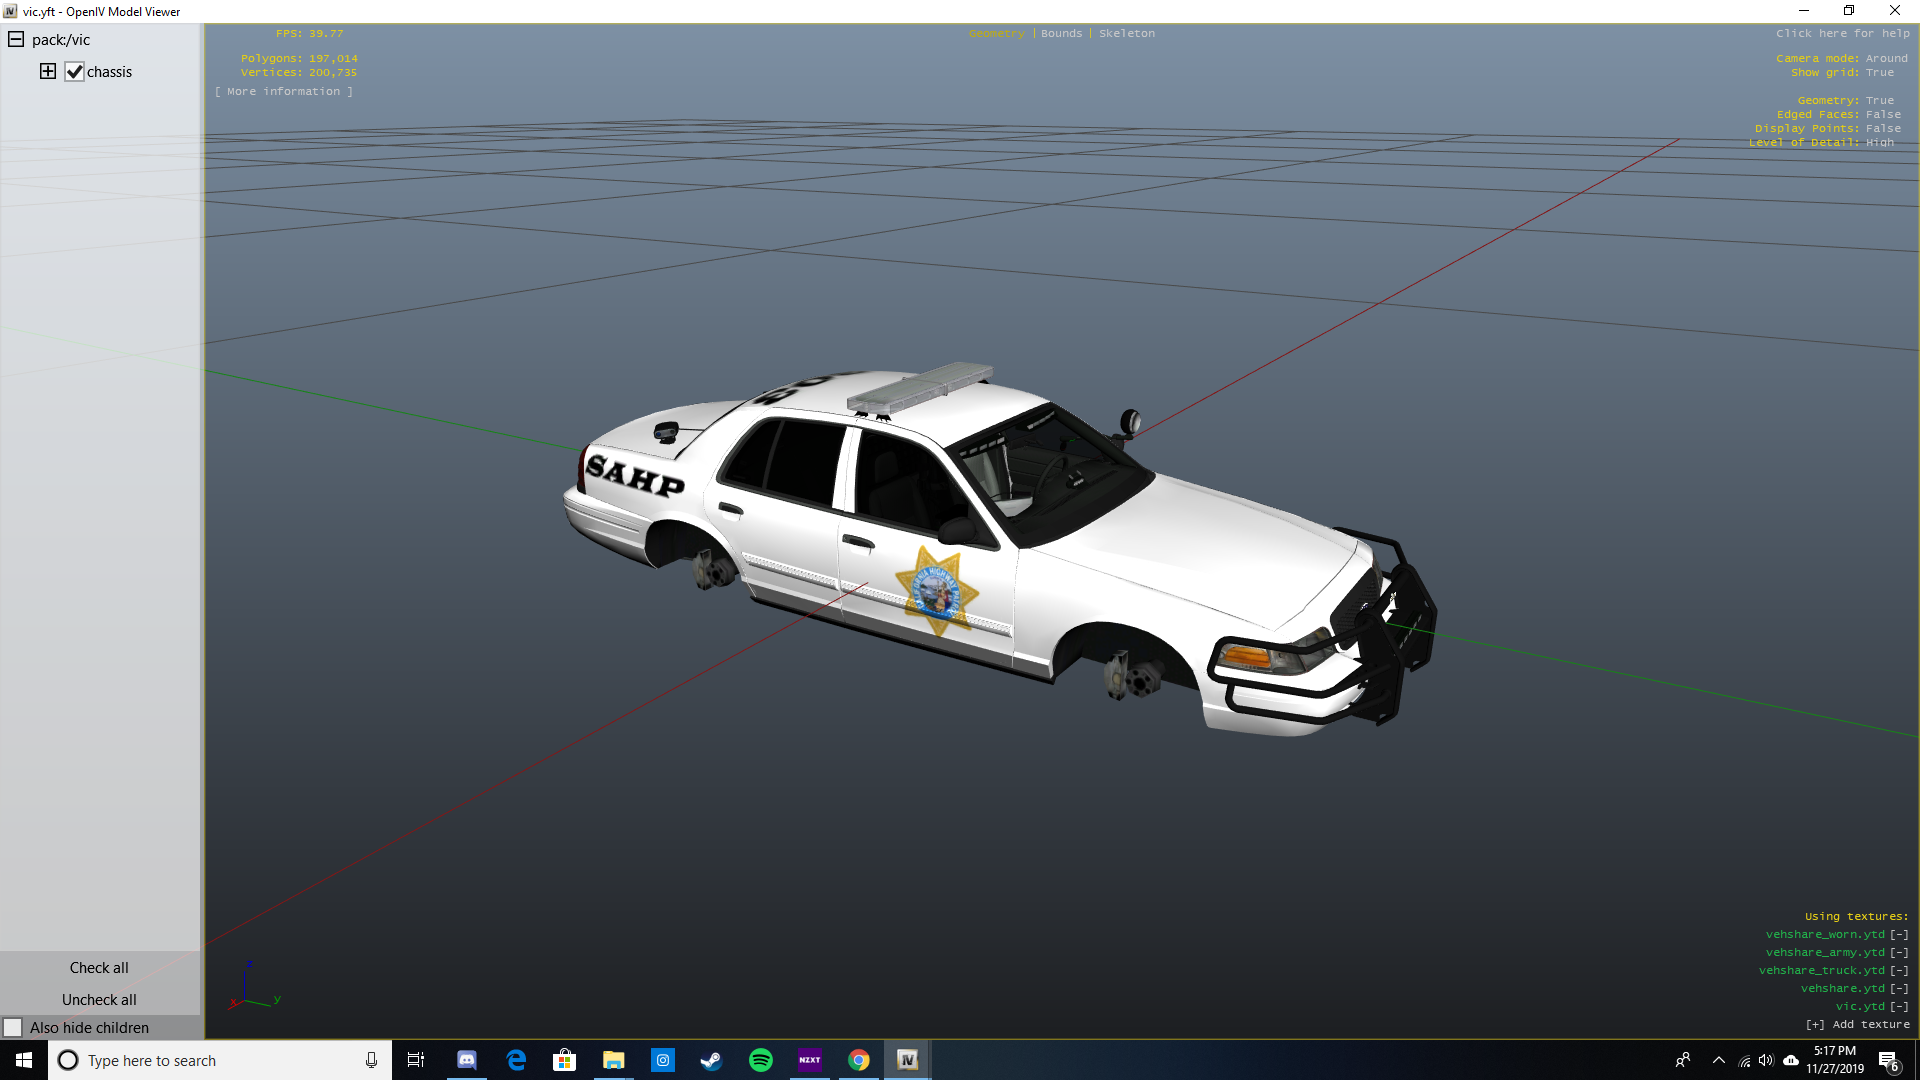Screen dimensions: 1920x1080
Task: Switch to the Bounds view tab
Action: coord(1061,34)
